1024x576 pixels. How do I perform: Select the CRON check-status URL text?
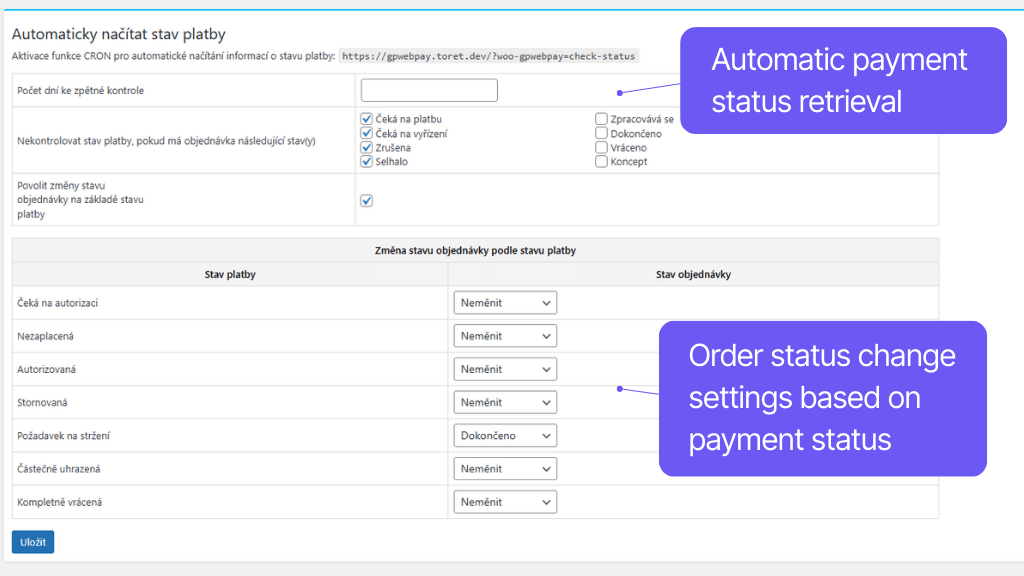488,56
